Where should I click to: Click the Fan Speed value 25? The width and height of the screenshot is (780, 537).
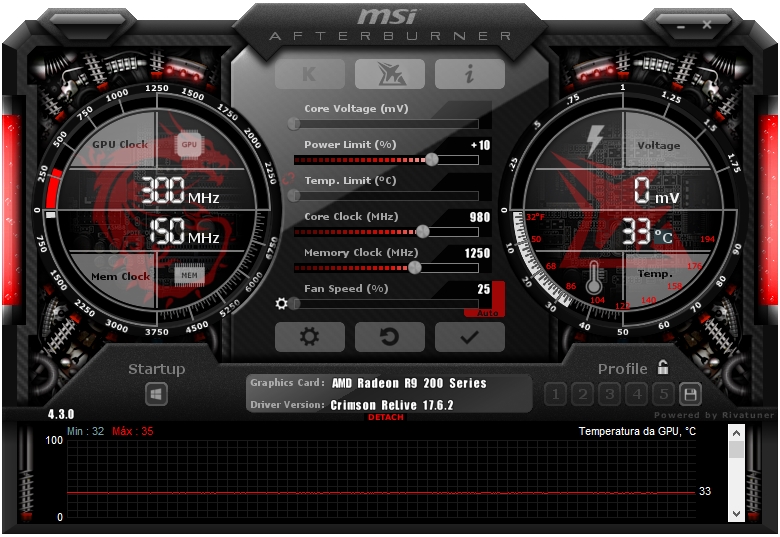point(484,289)
